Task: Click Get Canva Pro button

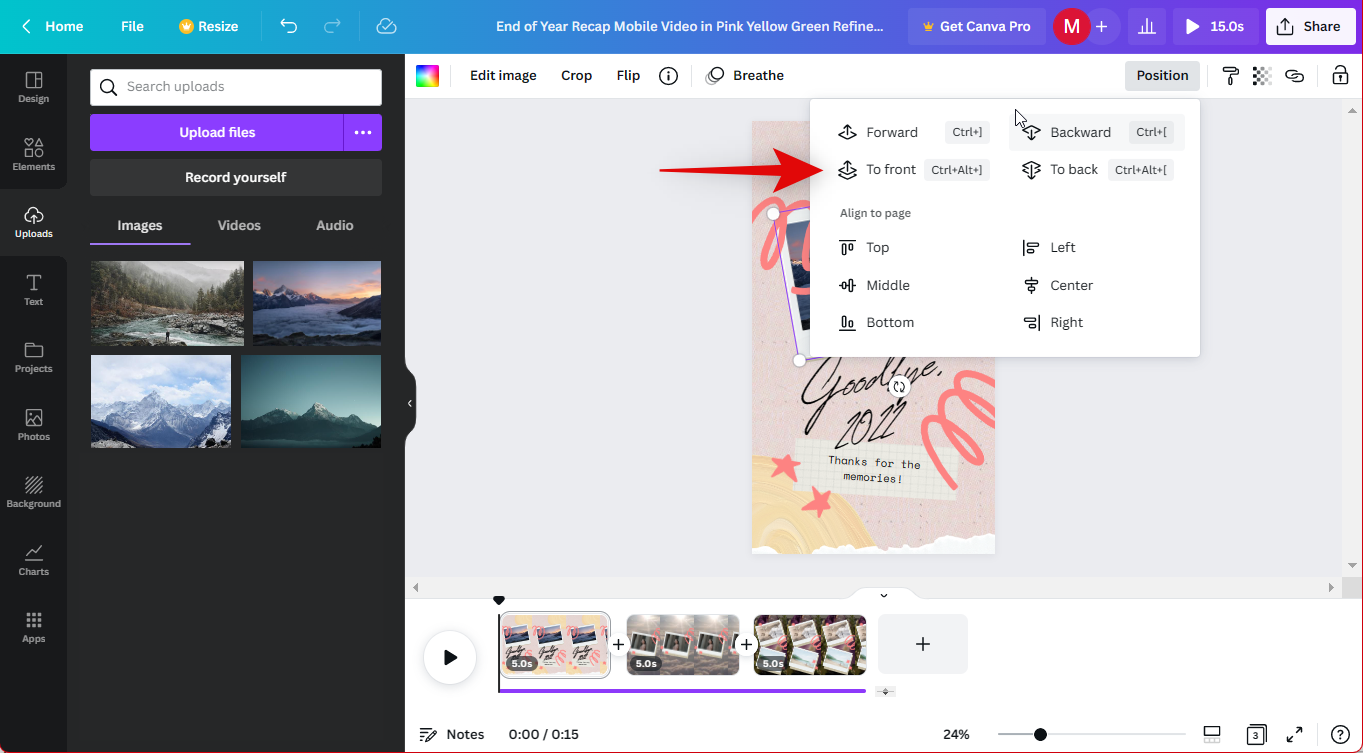Action: [x=976, y=26]
